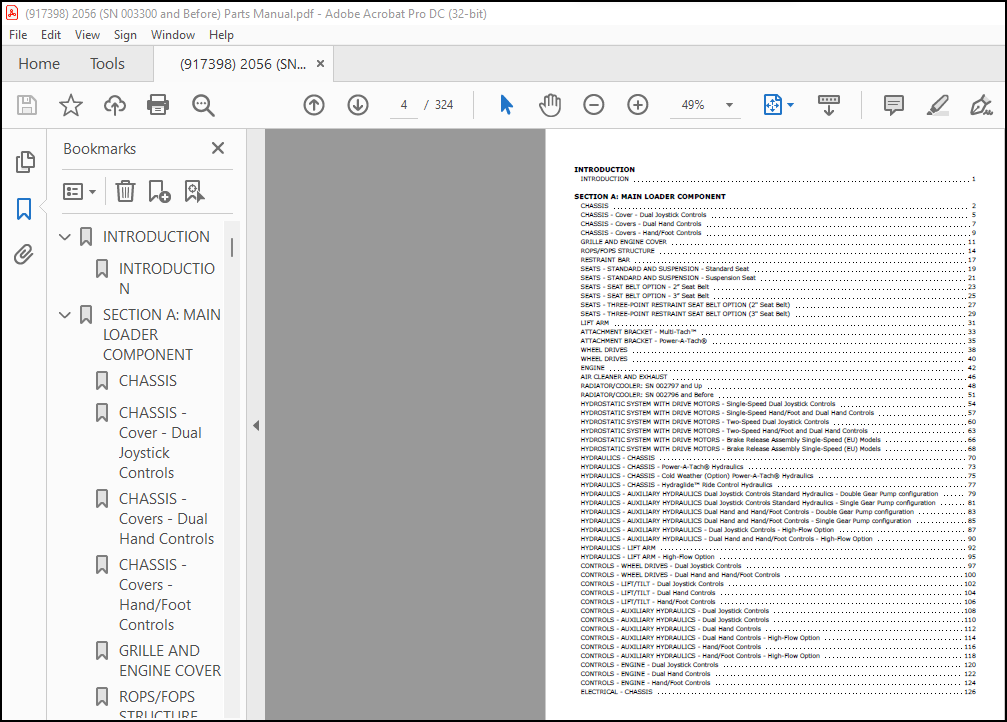Collapse the navigation pane with the triangle arrow
Viewport: 1007px width, 722px height.
coord(256,425)
